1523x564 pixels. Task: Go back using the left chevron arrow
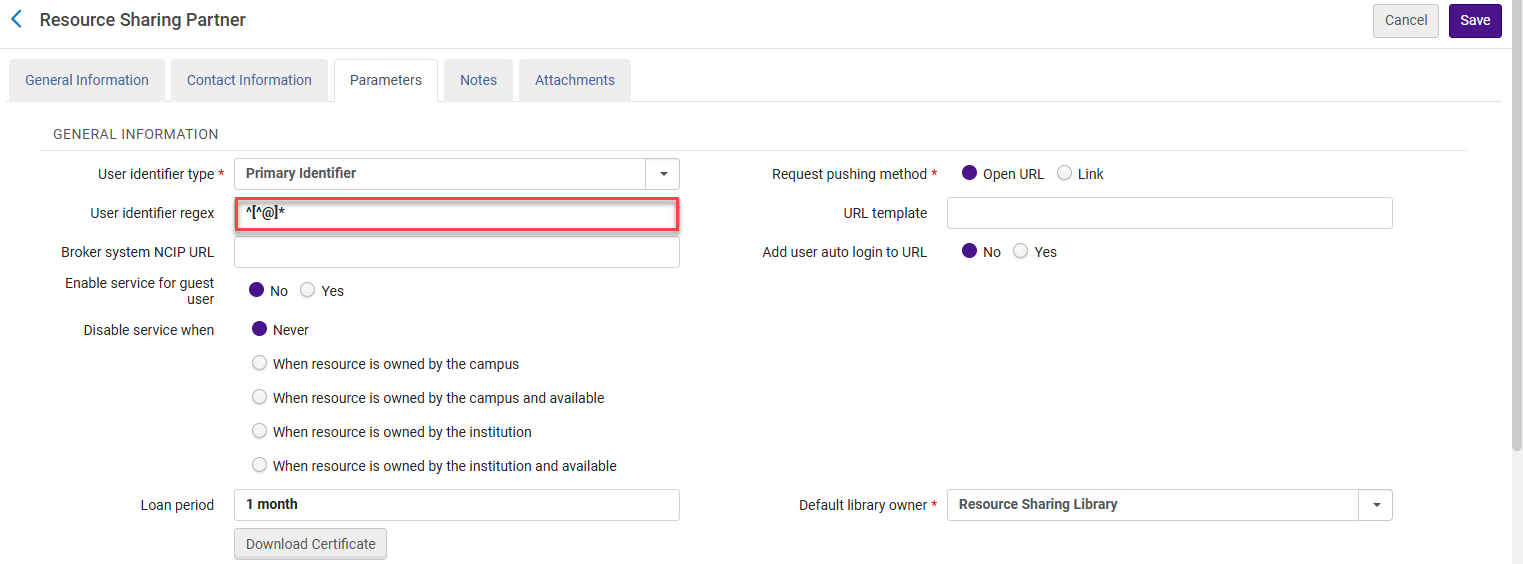(16, 19)
